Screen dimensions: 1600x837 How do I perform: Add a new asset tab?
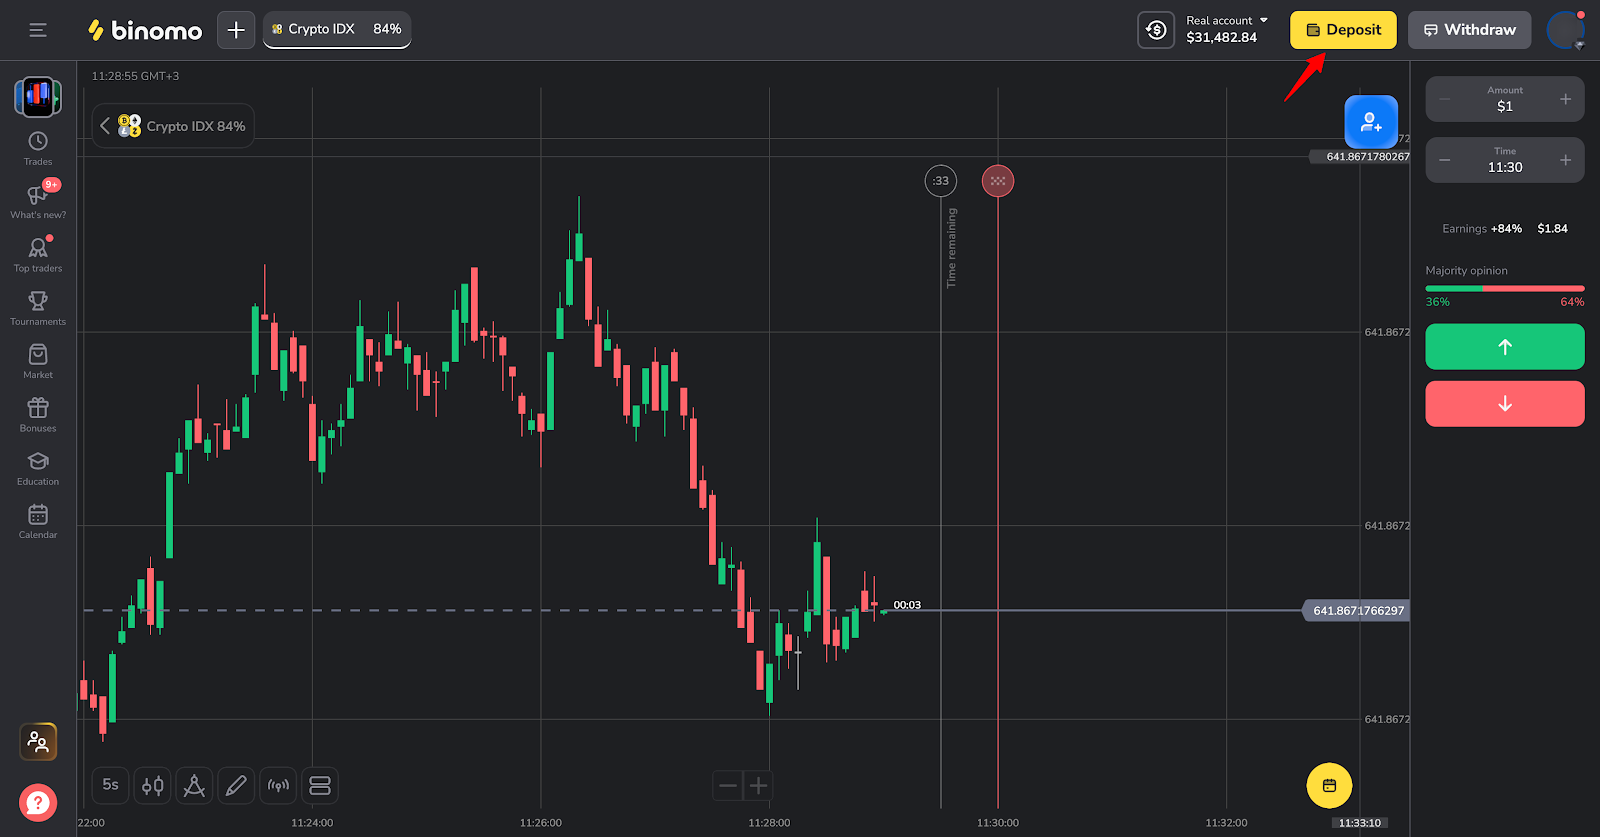pyautogui.click(x=236, y=30)
